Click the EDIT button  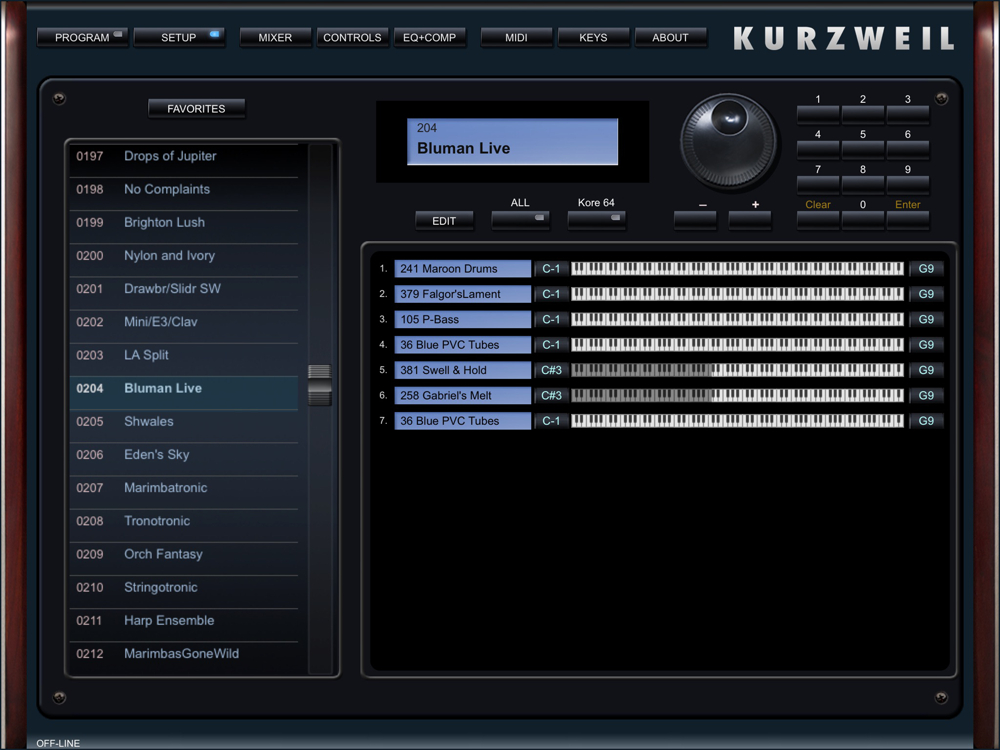coord(444,221)
